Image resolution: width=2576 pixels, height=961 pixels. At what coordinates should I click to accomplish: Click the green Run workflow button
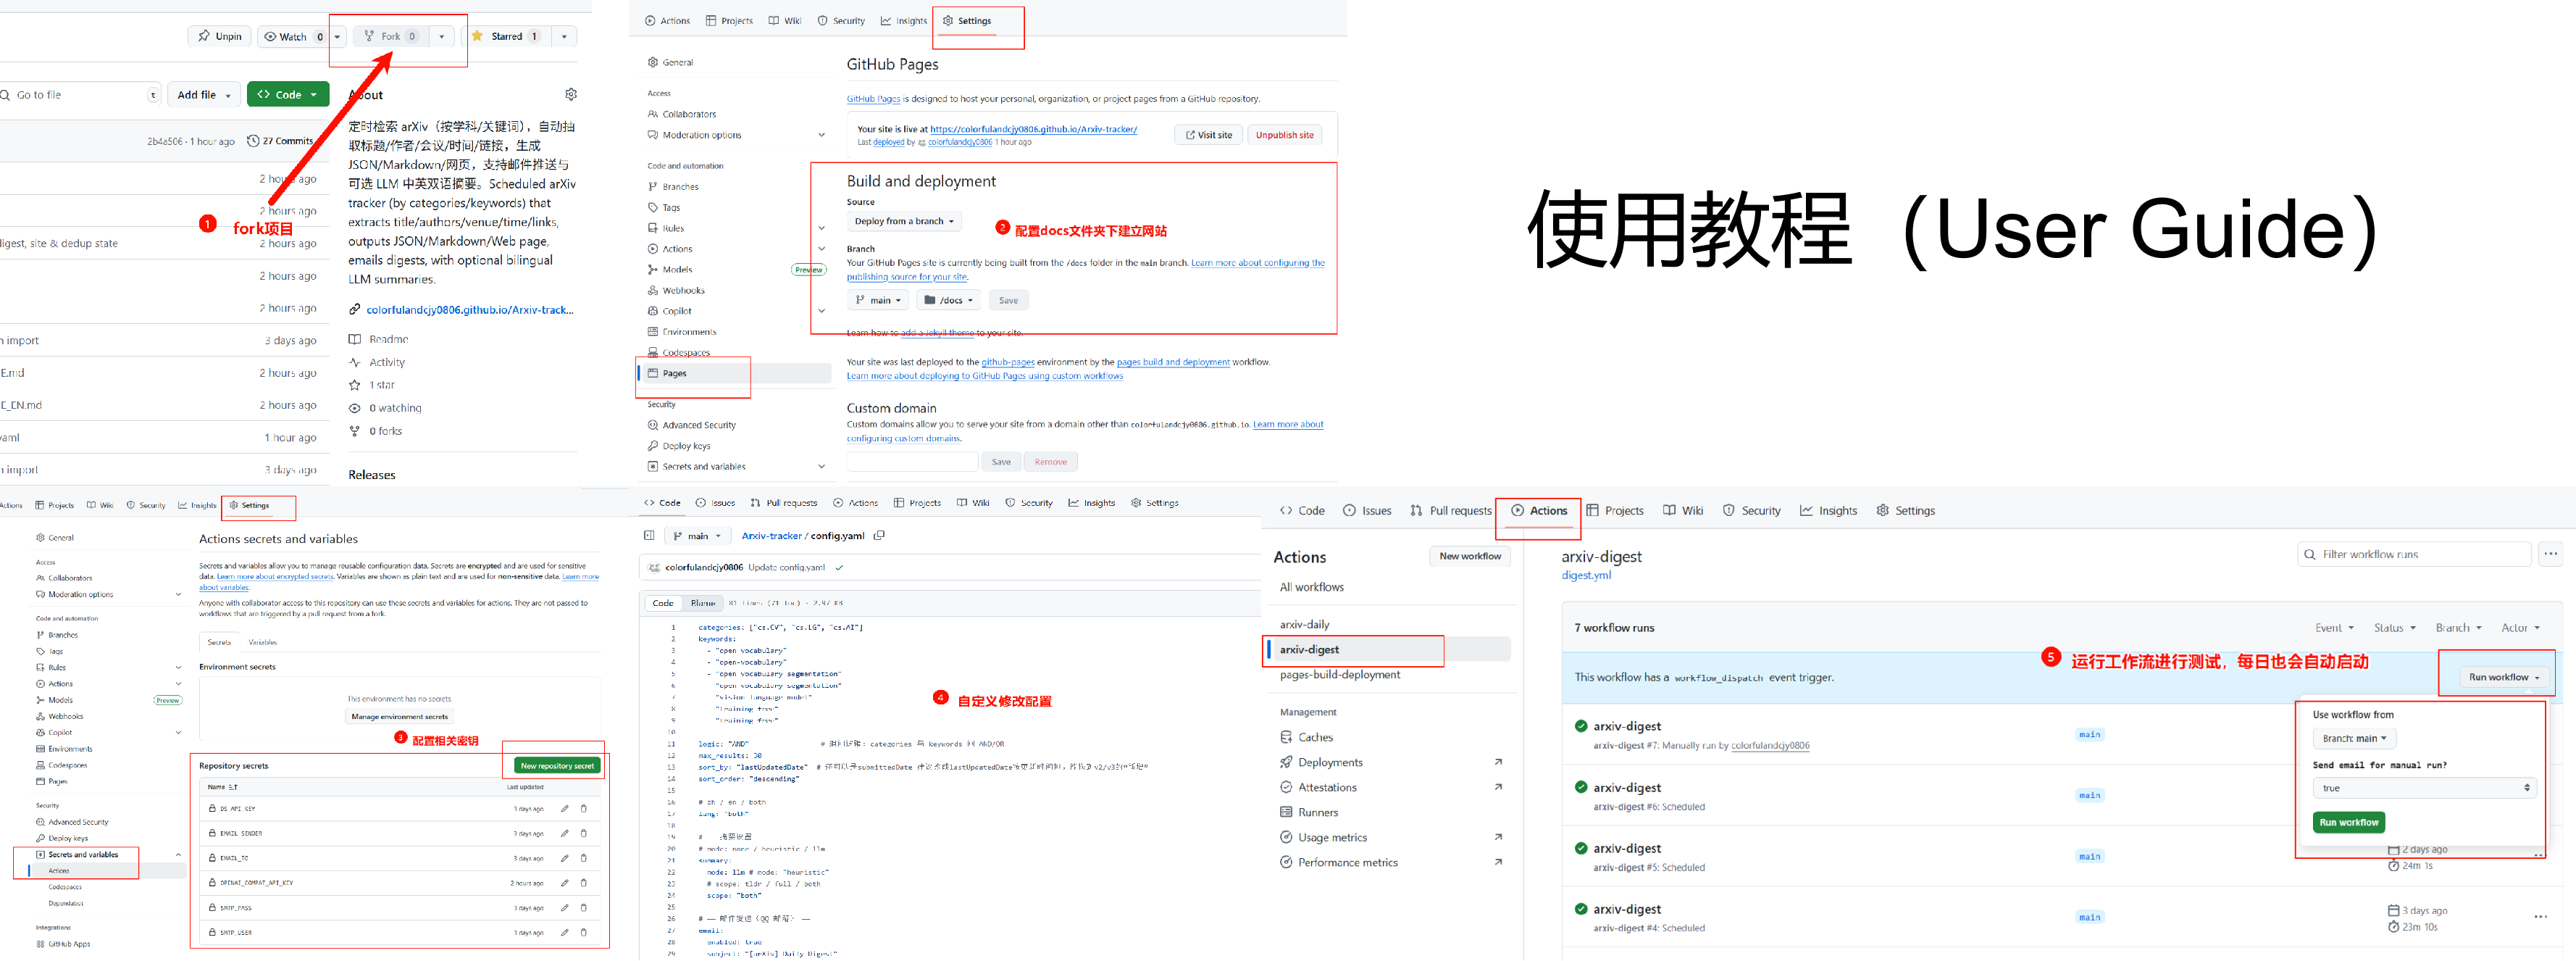(2348, 822)
